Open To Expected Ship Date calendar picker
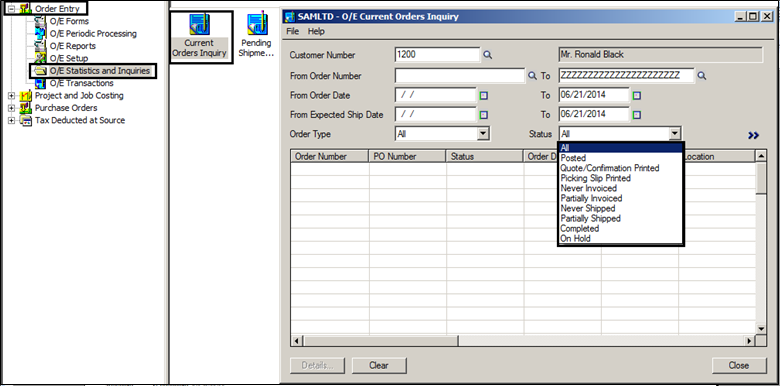Image resolution: width=780 pixels, height=386 pixels. [637, 115]
